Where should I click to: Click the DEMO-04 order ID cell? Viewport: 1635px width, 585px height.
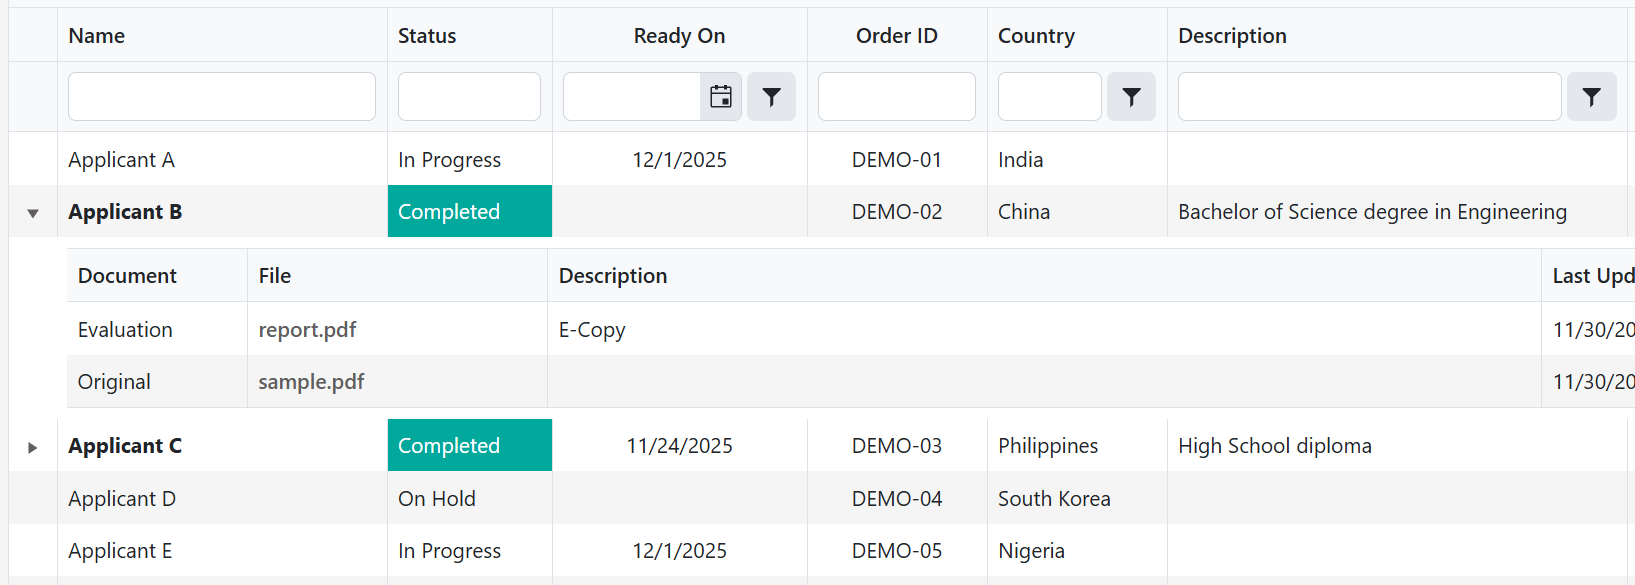(896, 499)
